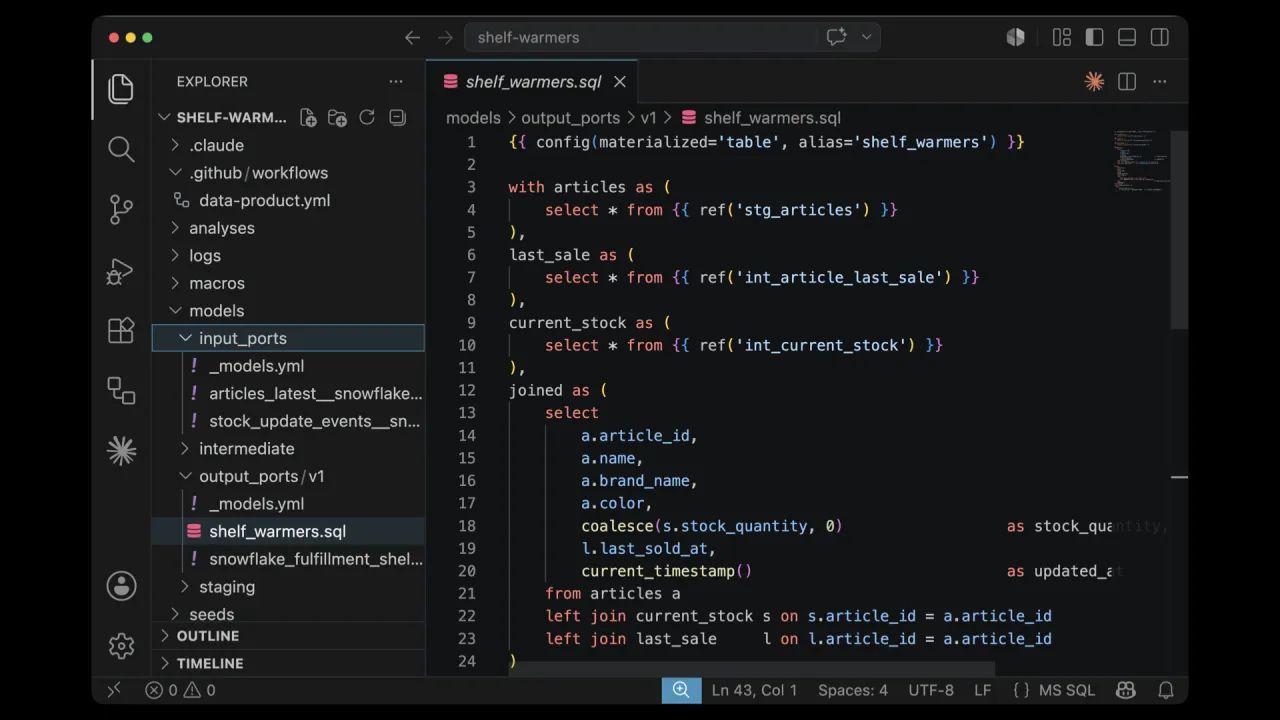Select the shelf_warmers.sql editor tab

533,82
